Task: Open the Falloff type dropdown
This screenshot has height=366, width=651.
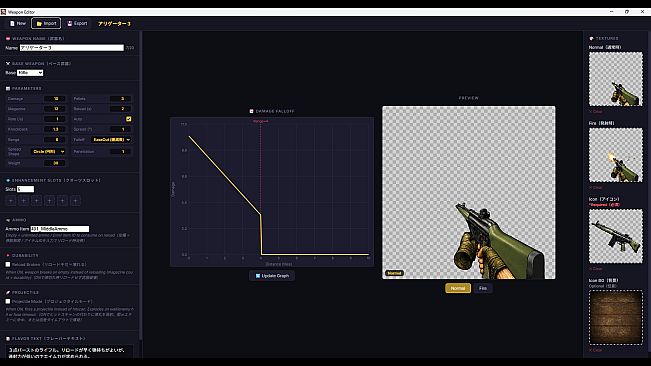Action: pos(111,140)
